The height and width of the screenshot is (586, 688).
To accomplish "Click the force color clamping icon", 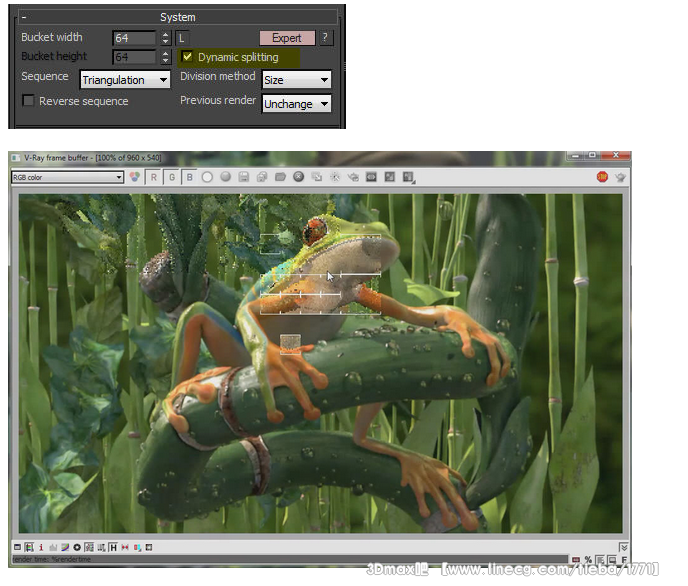I will point(29,547).
